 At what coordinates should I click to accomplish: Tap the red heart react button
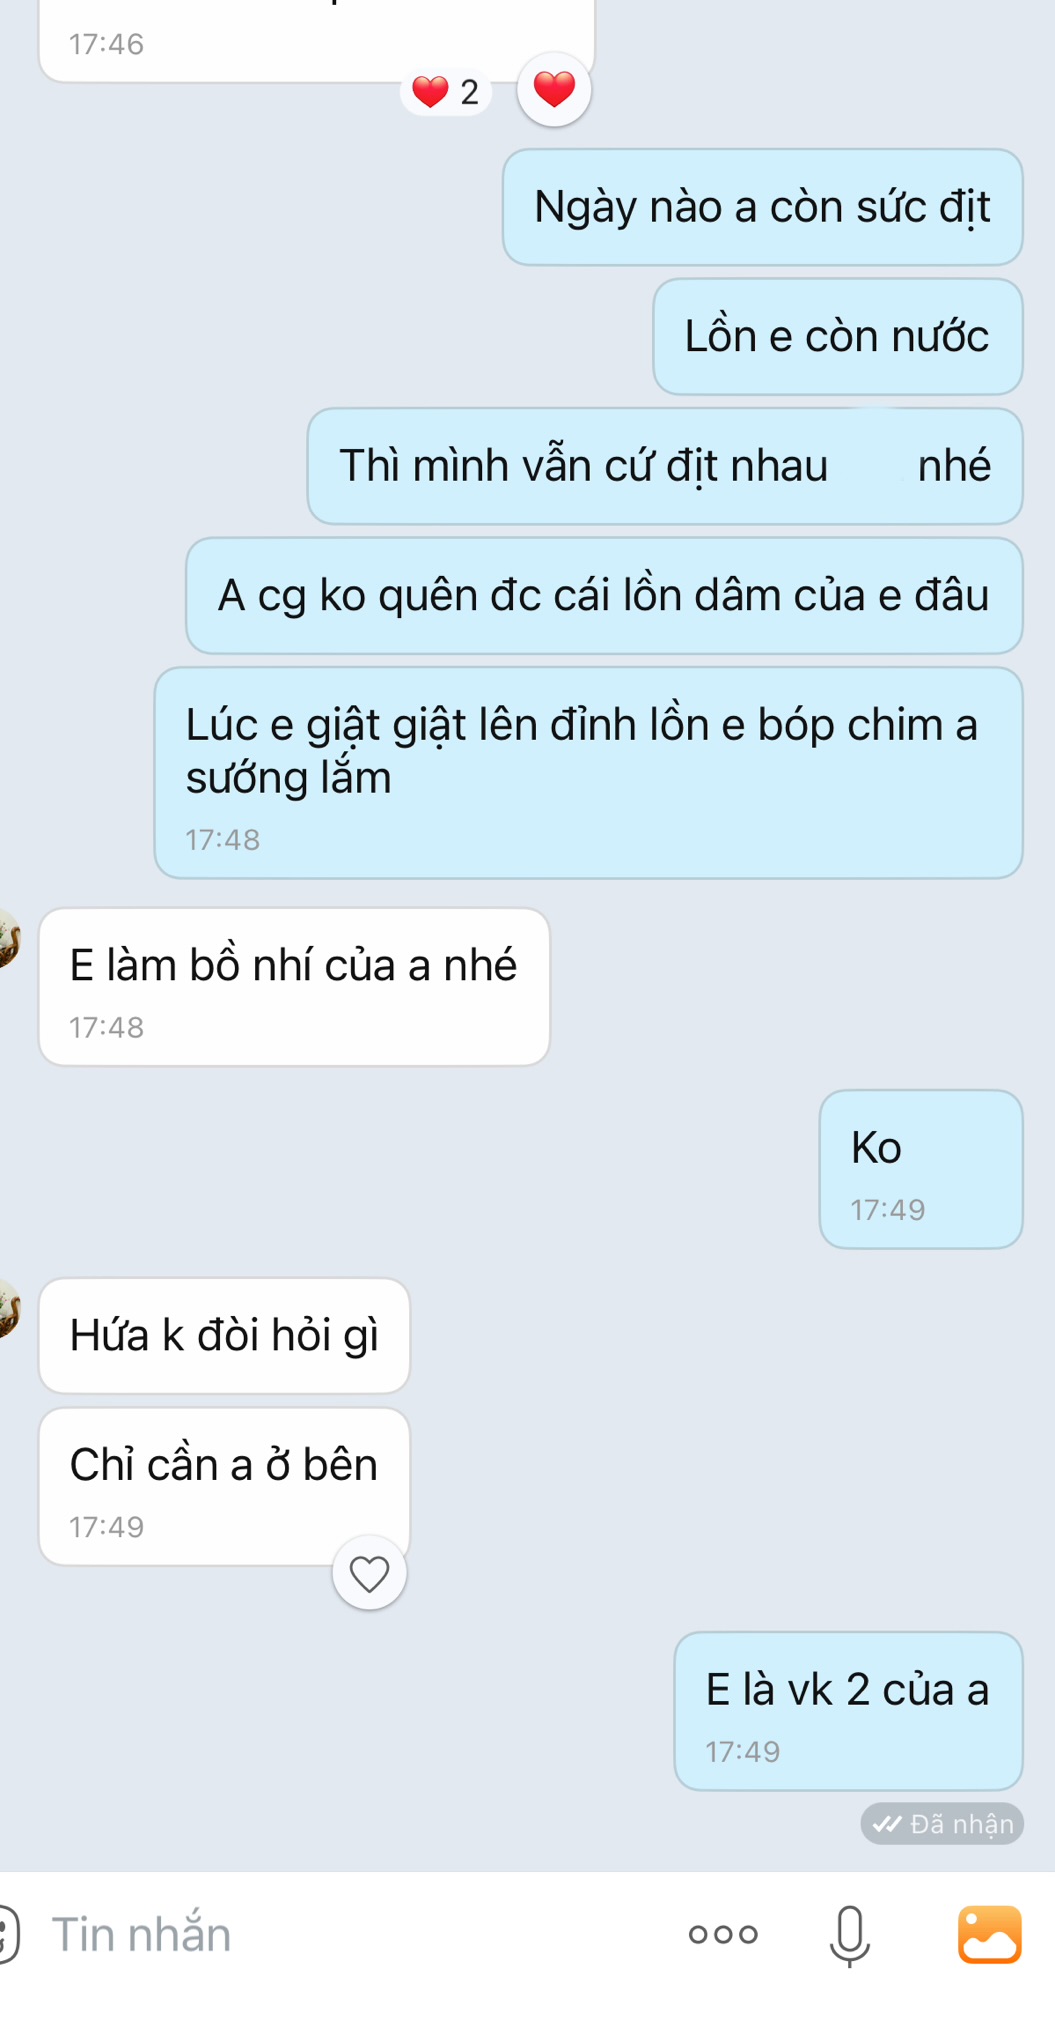tap(554, 90)
